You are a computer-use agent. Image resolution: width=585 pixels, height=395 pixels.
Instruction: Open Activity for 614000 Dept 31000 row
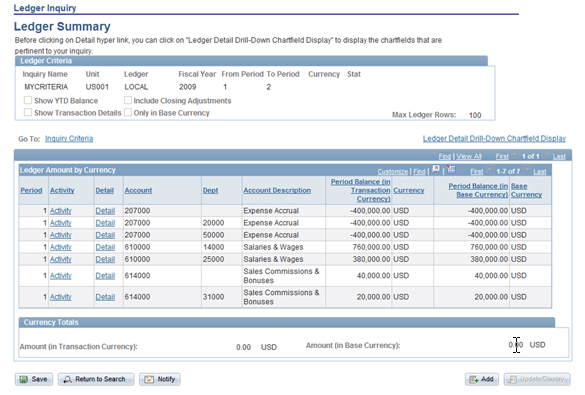pyautogui.click(x=60, y=297)
